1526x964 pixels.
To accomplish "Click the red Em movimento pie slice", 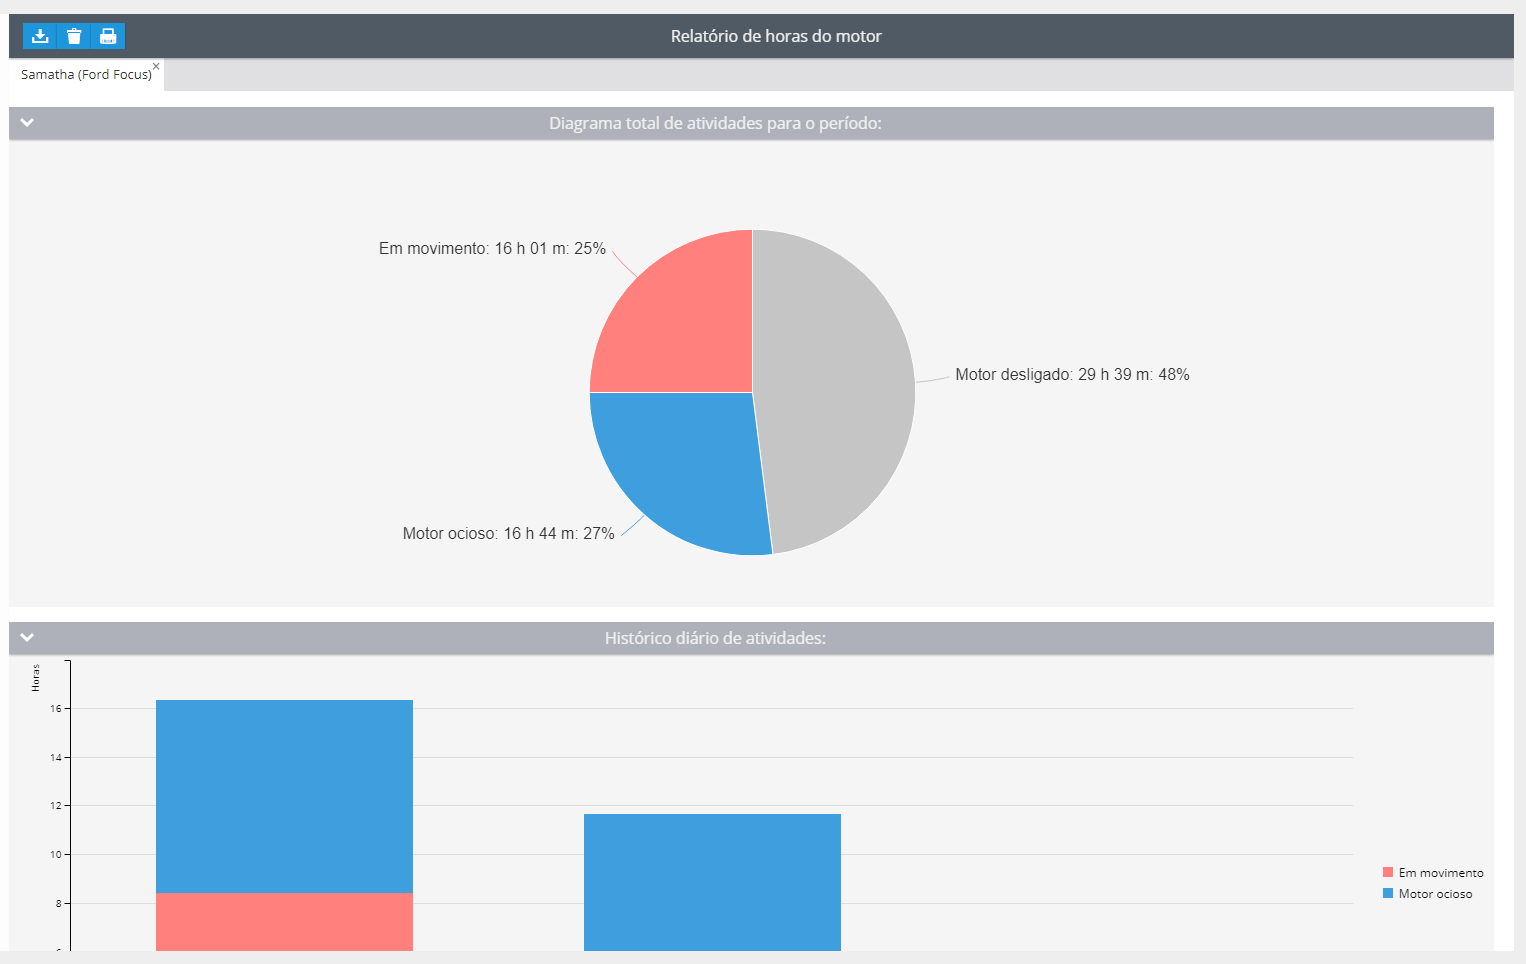I will [690, 330].
